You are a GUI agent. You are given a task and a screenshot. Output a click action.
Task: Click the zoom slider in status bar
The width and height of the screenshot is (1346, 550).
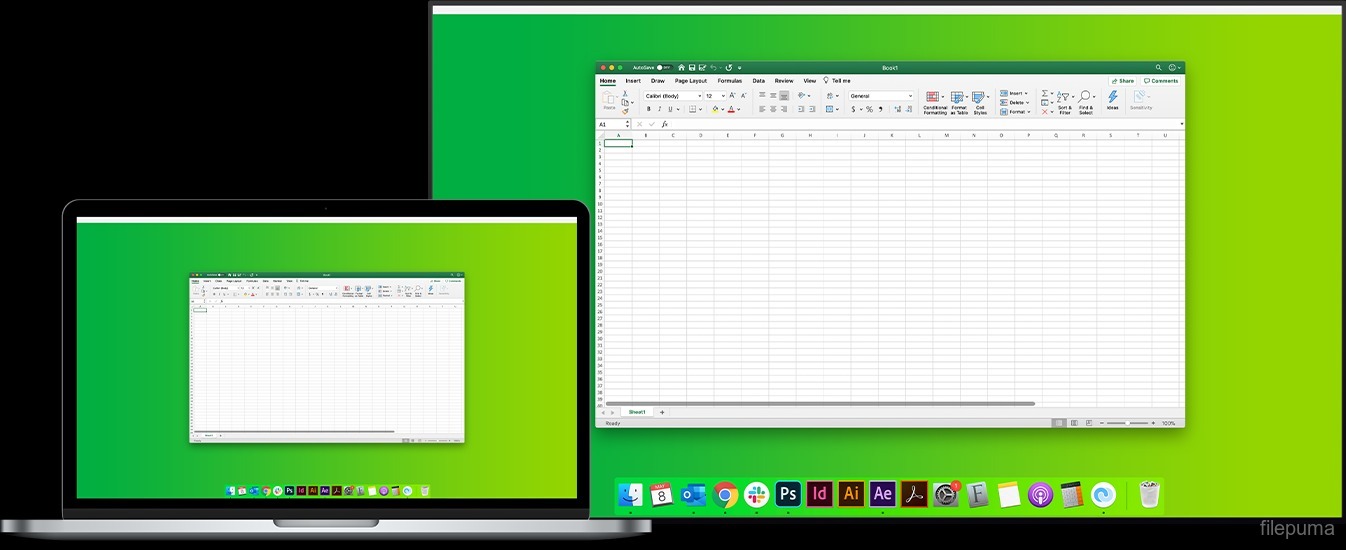tap(1128, 423)
